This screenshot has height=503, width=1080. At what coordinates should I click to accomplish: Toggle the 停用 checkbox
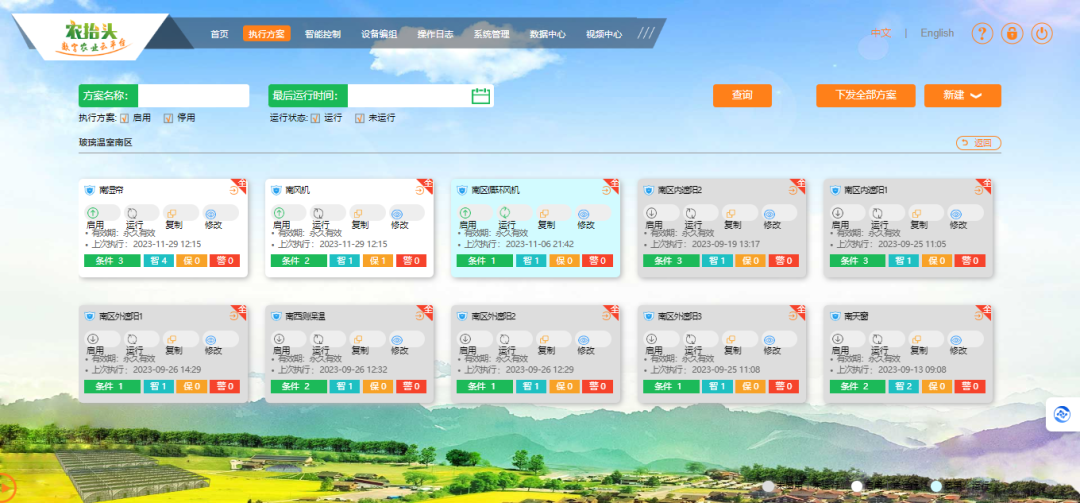(x=168, y=118)
